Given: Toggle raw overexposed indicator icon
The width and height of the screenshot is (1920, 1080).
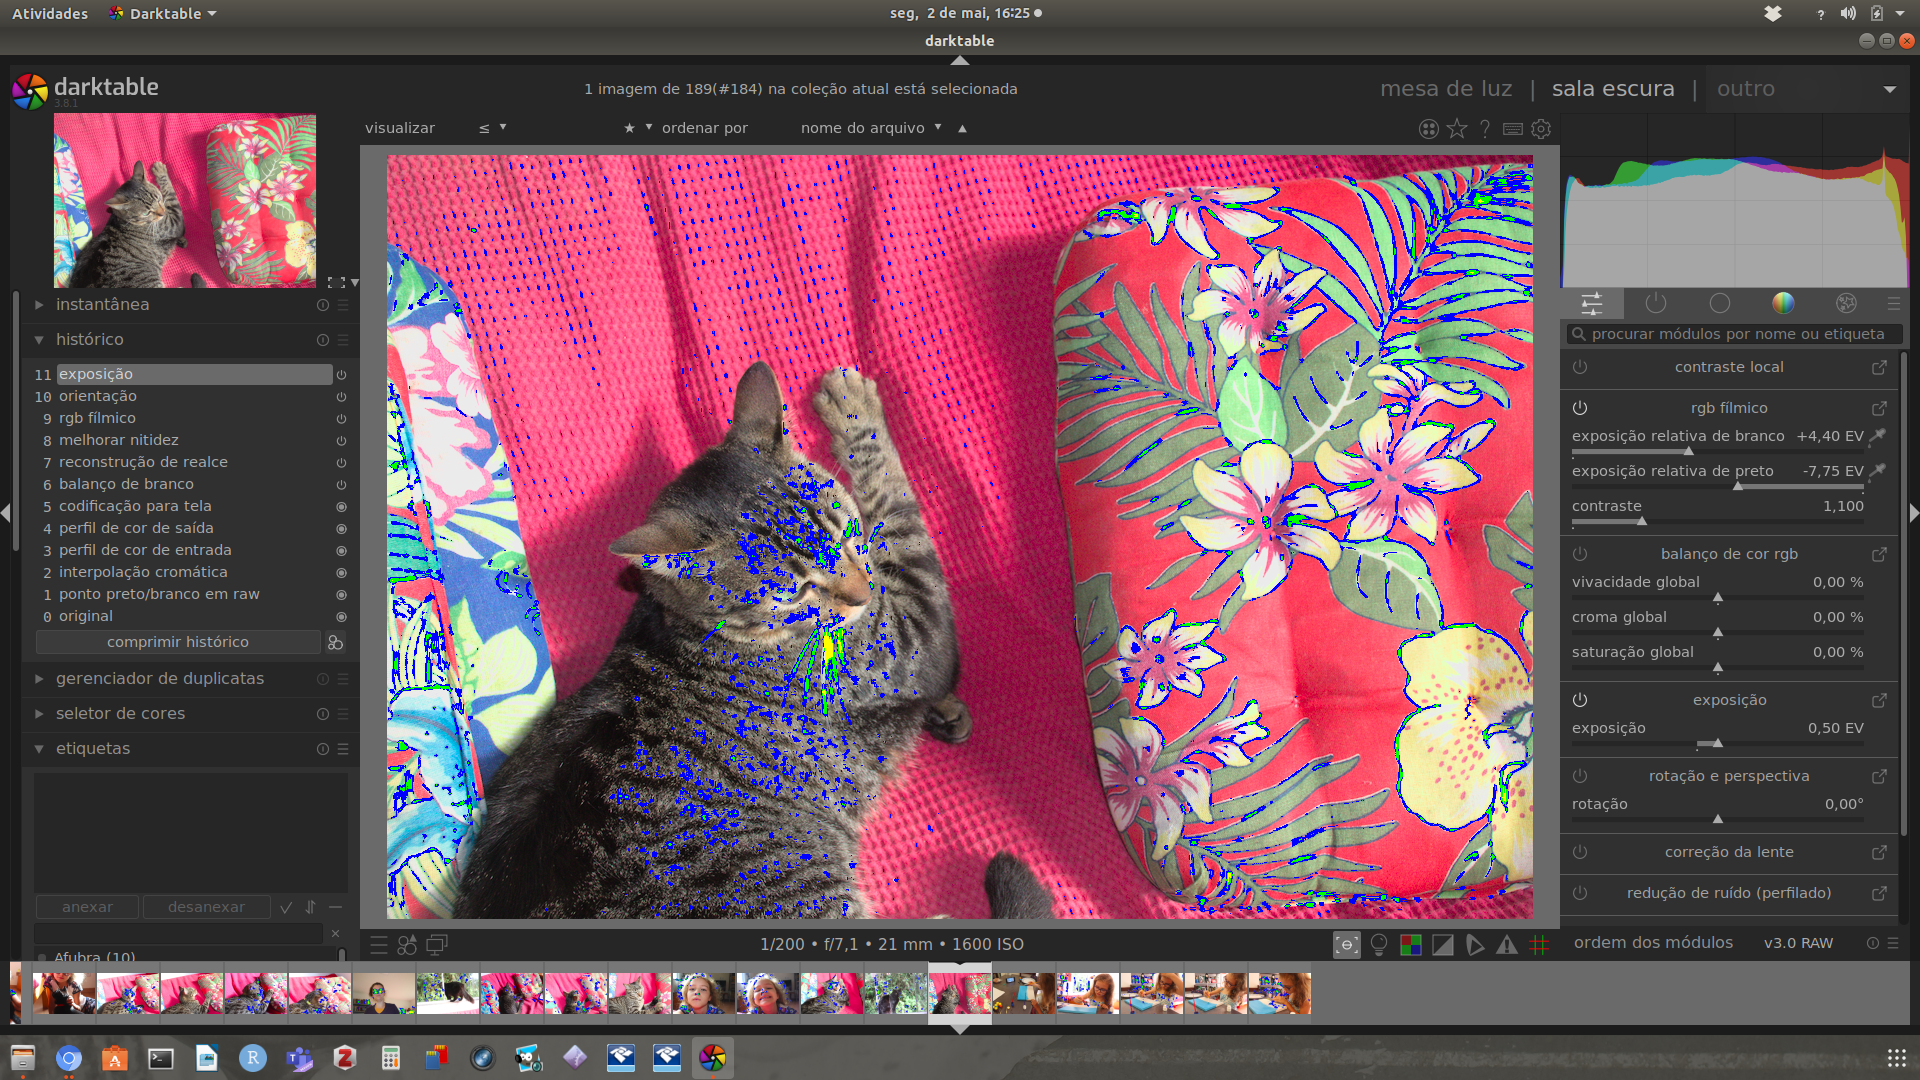Looking at the screenshot, I should [1410, 945].
